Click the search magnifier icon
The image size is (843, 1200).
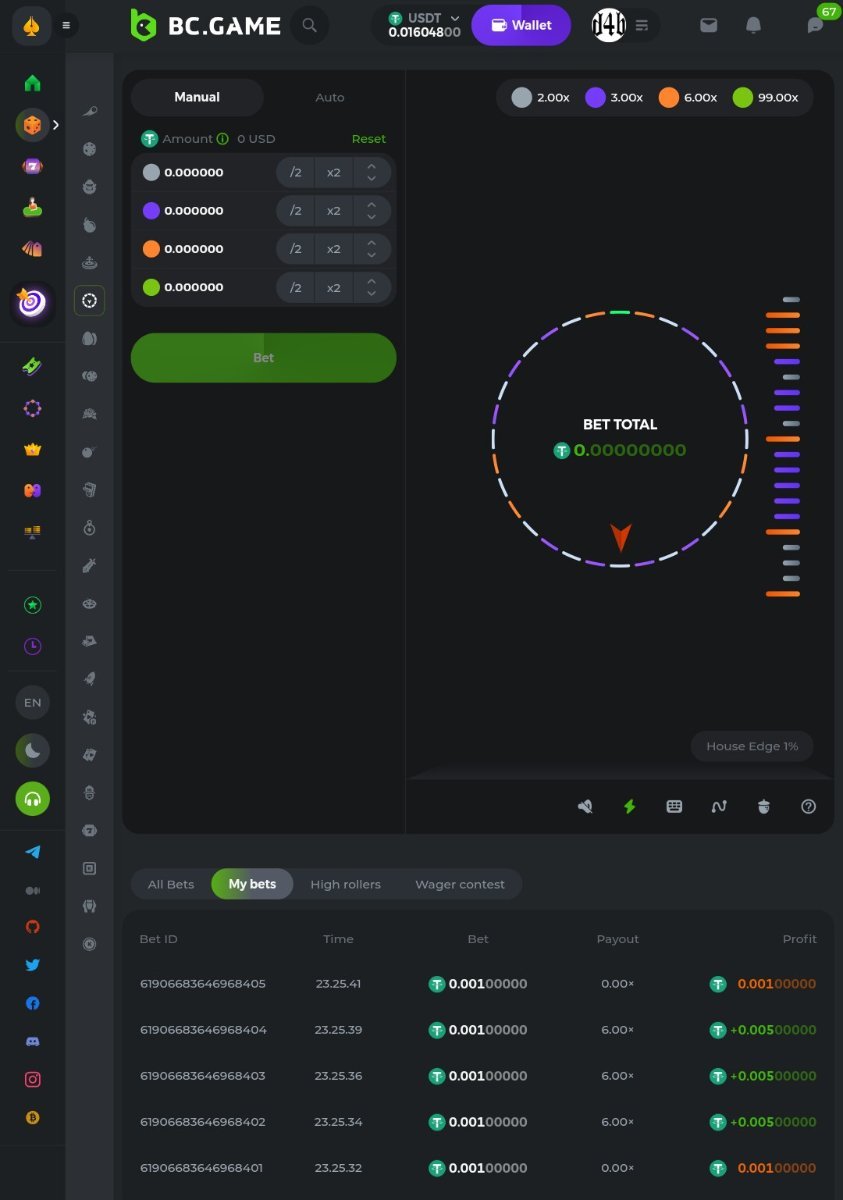pyautogui.click(x=310, y=25)
